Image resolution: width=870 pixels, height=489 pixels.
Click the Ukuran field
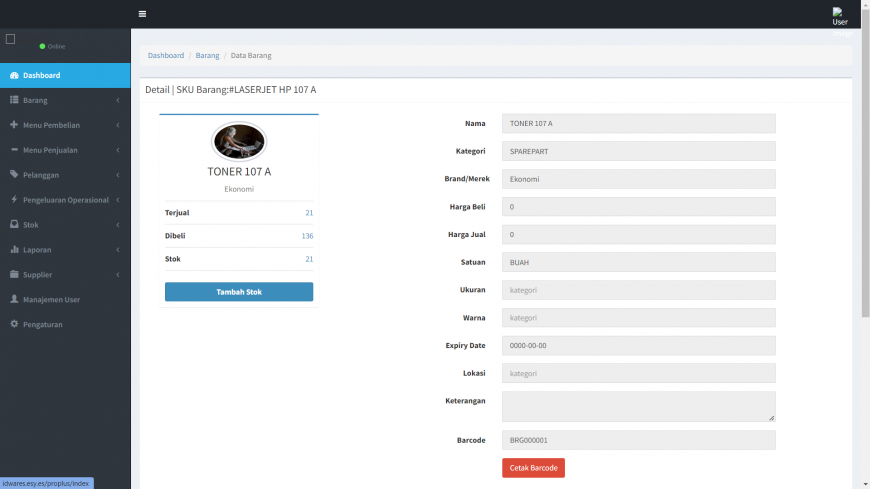point(639,290)
